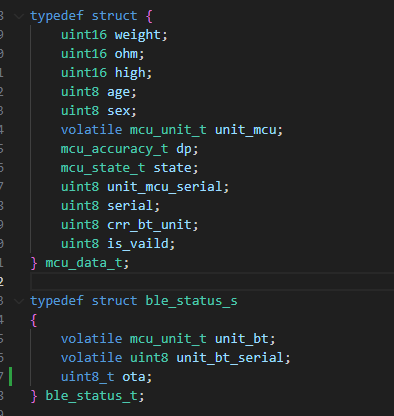Click the green modified-line gutter indicator
The width and height of the screenshot is (394, 416).
11,377
